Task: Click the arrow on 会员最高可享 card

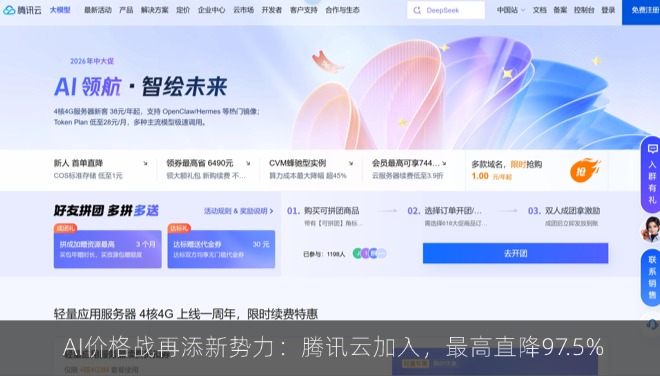Action: (x=444, y=163)
